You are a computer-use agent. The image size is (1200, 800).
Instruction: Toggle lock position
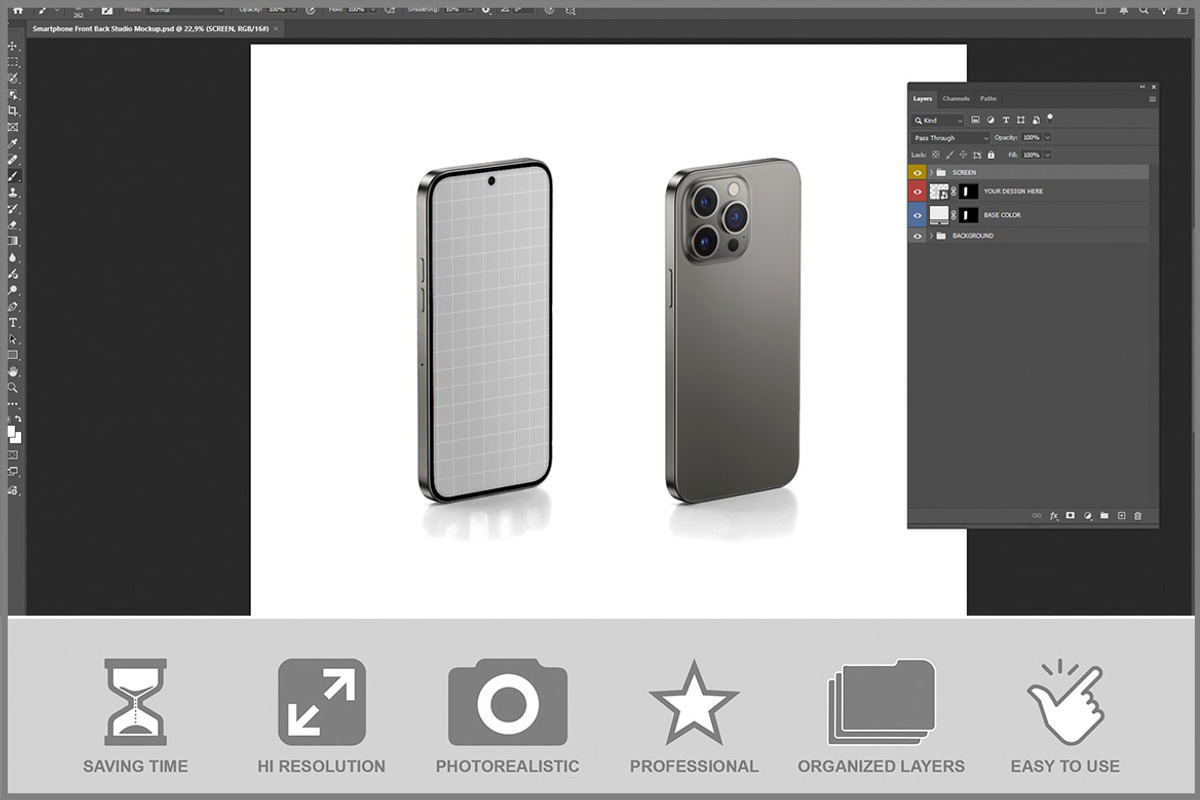(x=963, y=155)
